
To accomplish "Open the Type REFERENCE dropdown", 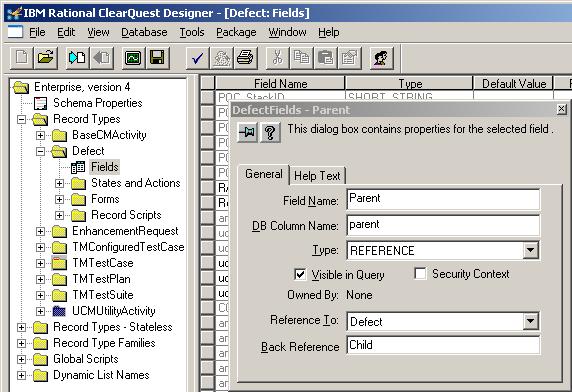I will 530,250.
